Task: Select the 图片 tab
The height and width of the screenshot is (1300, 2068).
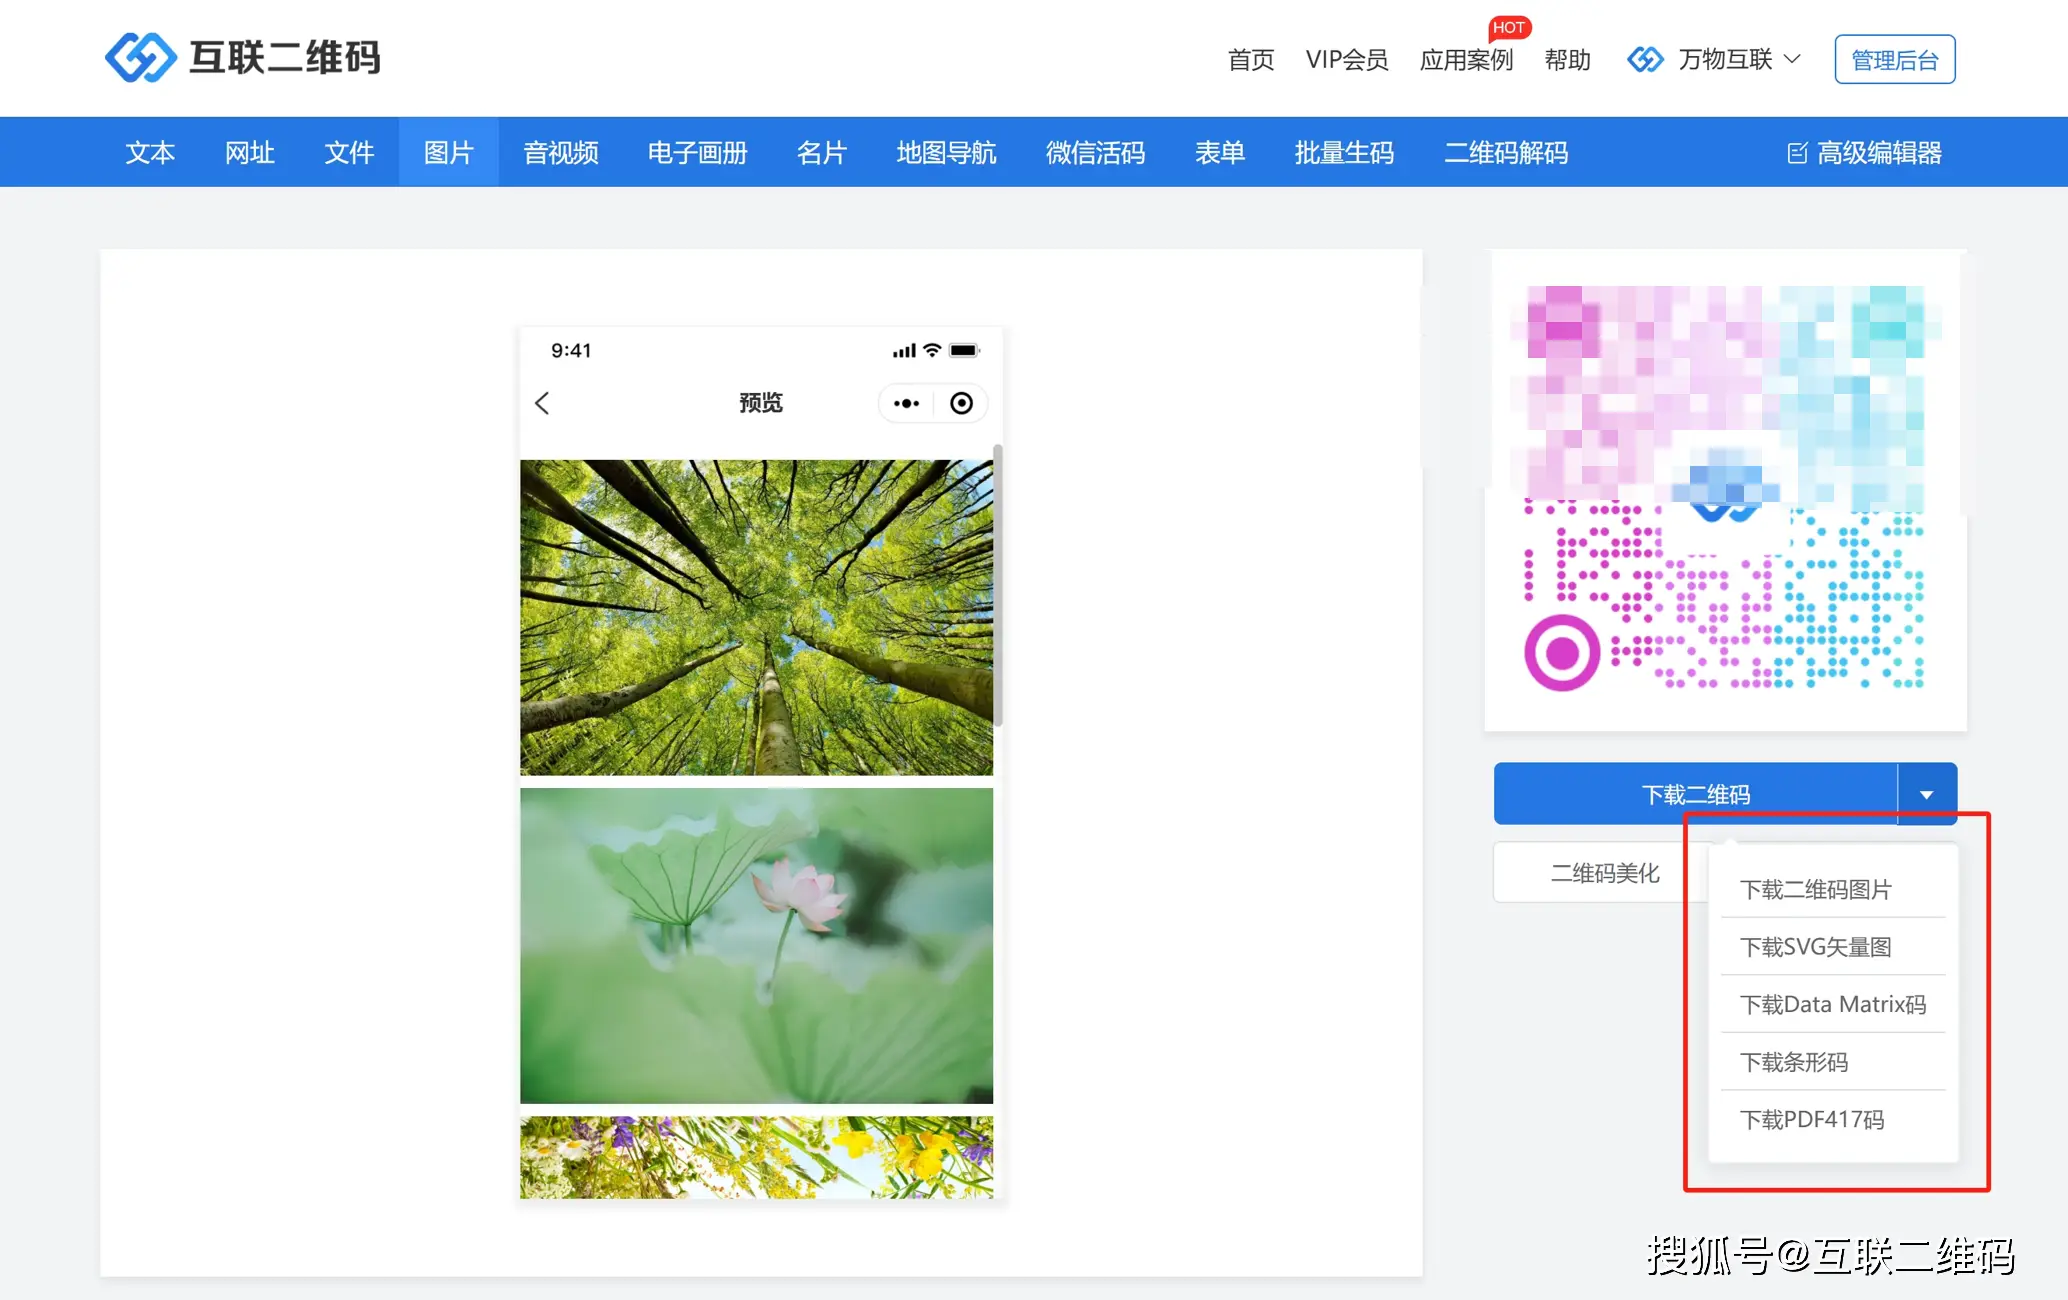Action: 448,152
